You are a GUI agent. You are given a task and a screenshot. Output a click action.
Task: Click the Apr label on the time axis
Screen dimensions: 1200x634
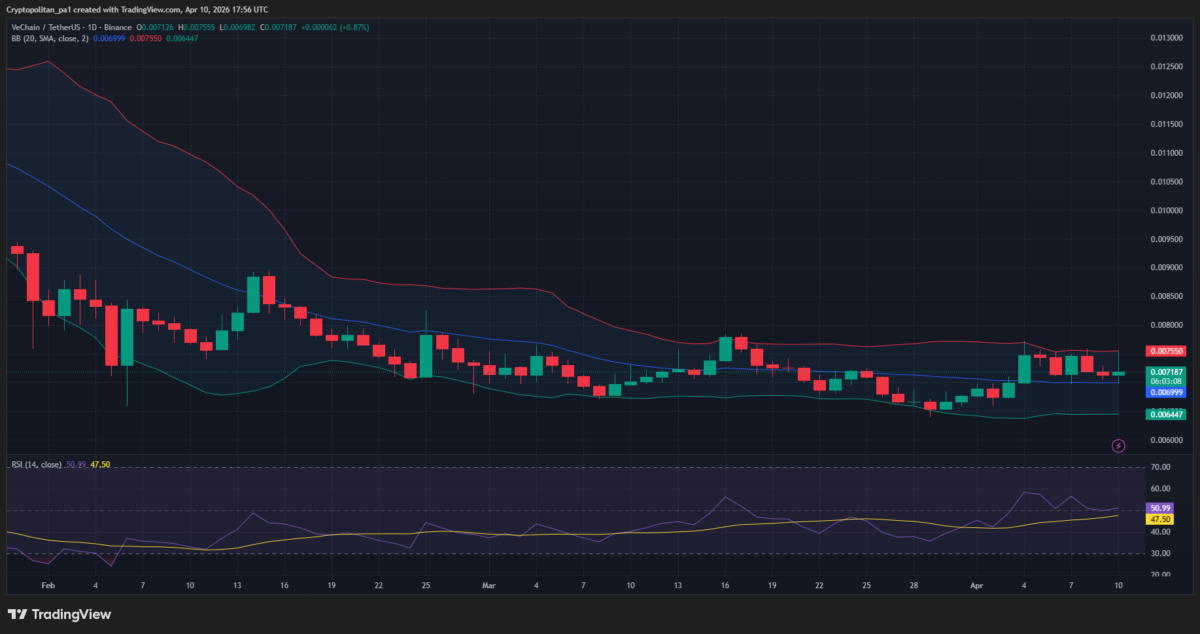point(977,583)
